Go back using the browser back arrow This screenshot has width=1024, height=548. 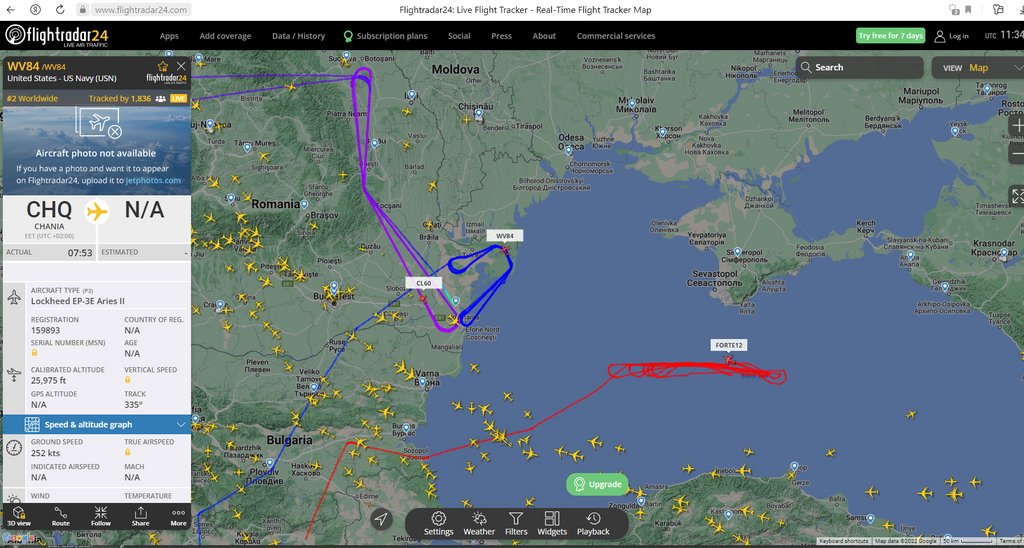[10, 10]
